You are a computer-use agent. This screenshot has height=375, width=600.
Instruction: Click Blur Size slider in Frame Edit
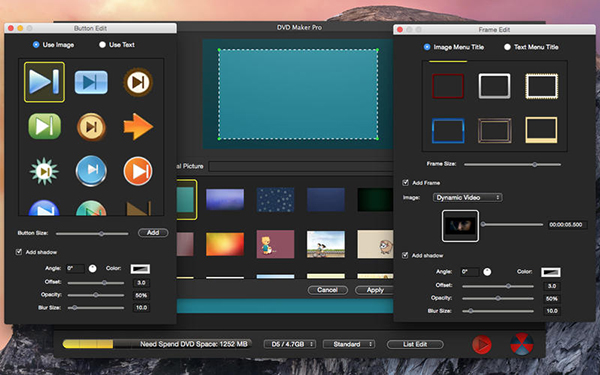[498, 311]
